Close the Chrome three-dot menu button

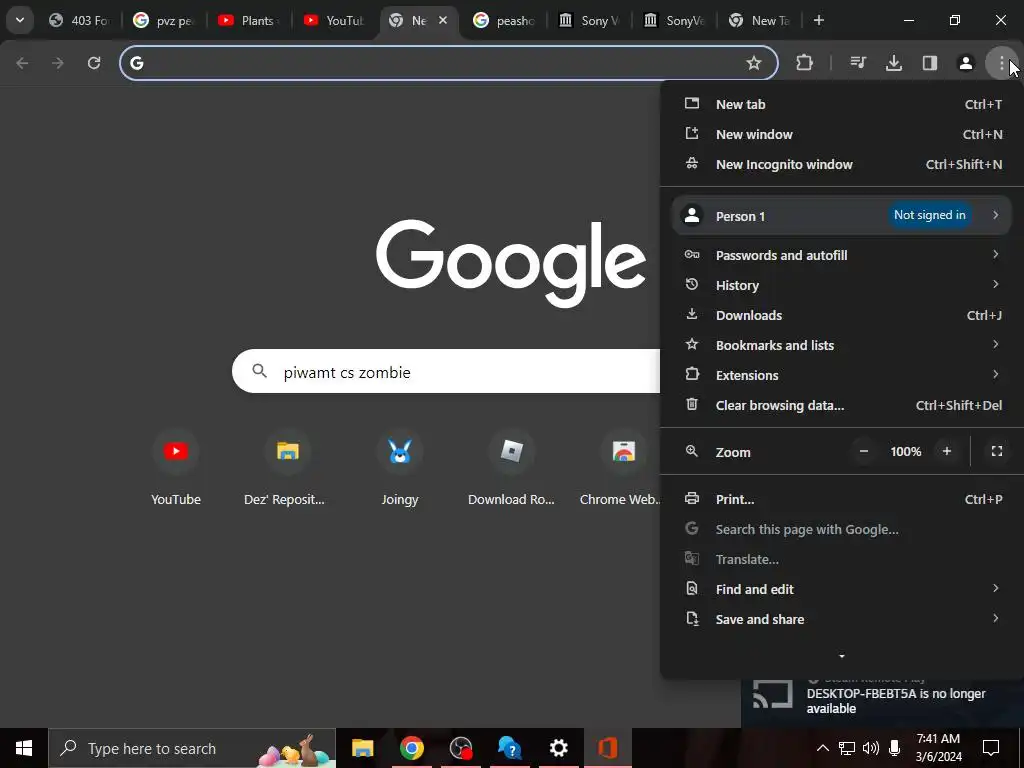(x=1001, y=63)
